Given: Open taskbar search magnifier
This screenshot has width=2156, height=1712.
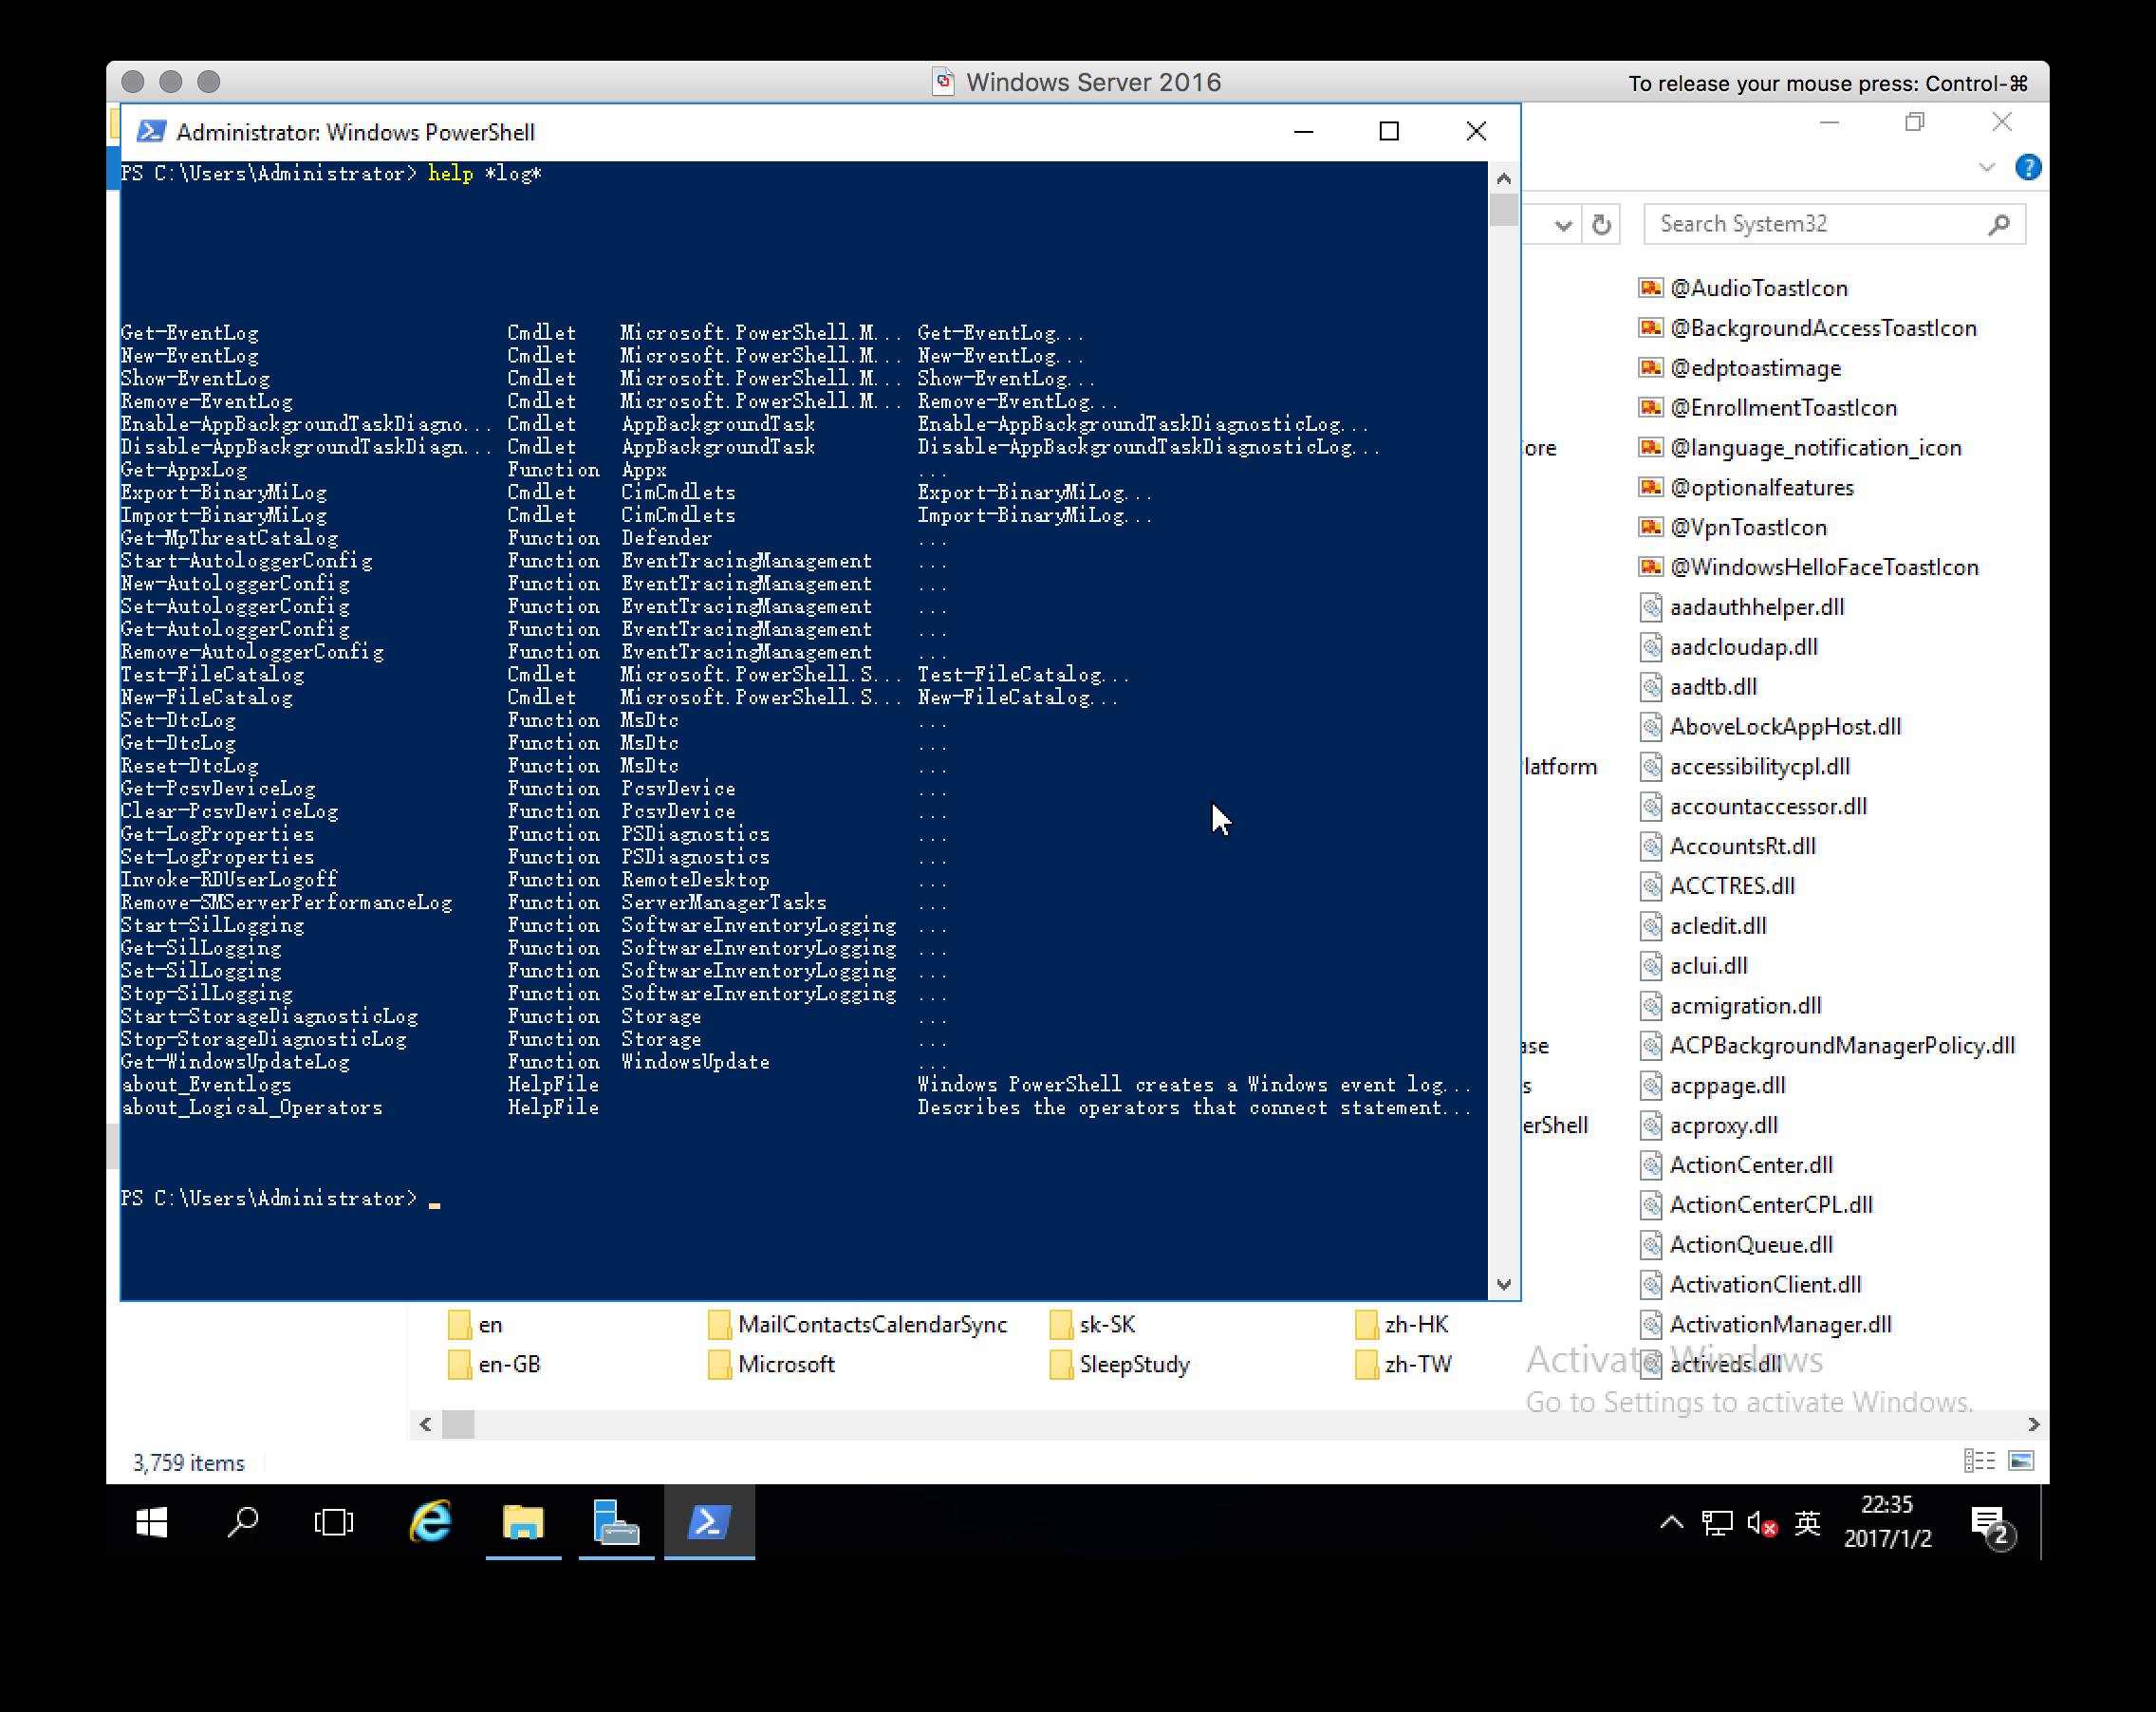Looking at the screenshot, I should click(x=242, y=1522).
